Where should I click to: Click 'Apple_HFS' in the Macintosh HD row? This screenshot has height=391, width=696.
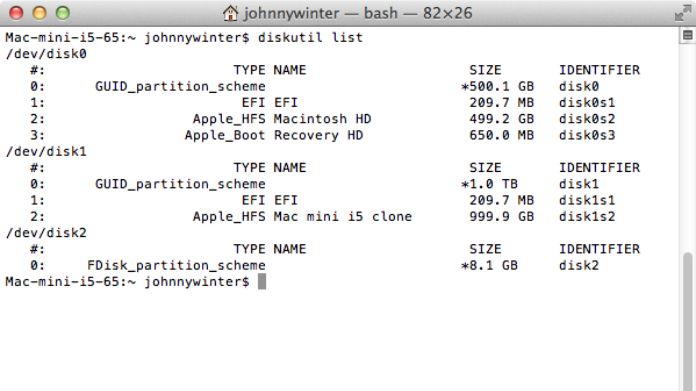[x=229, y=118]
